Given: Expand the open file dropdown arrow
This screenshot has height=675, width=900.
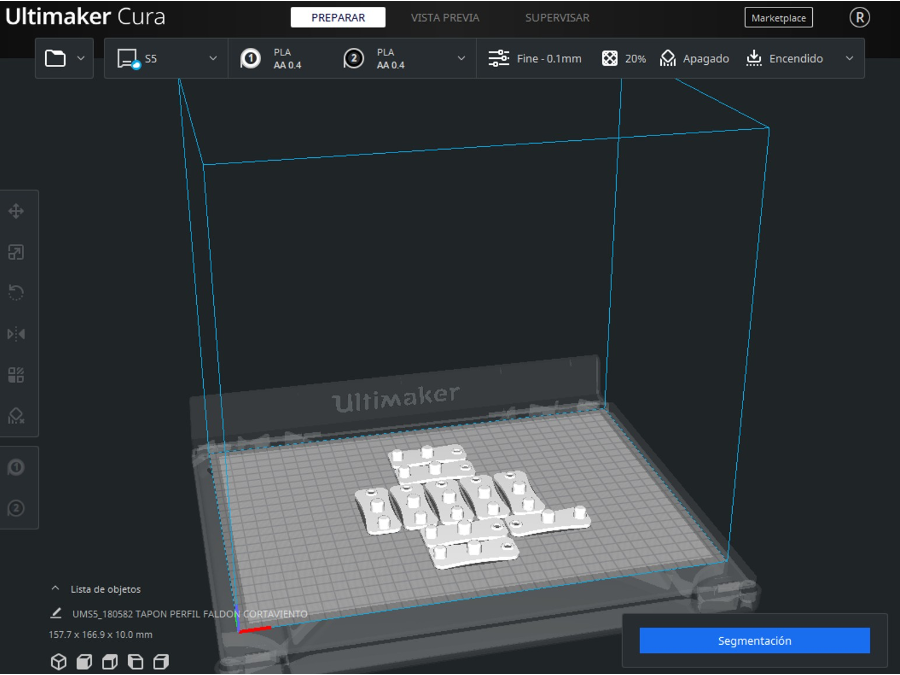Looking at the screenshot, I should click(x=81, y=59).
